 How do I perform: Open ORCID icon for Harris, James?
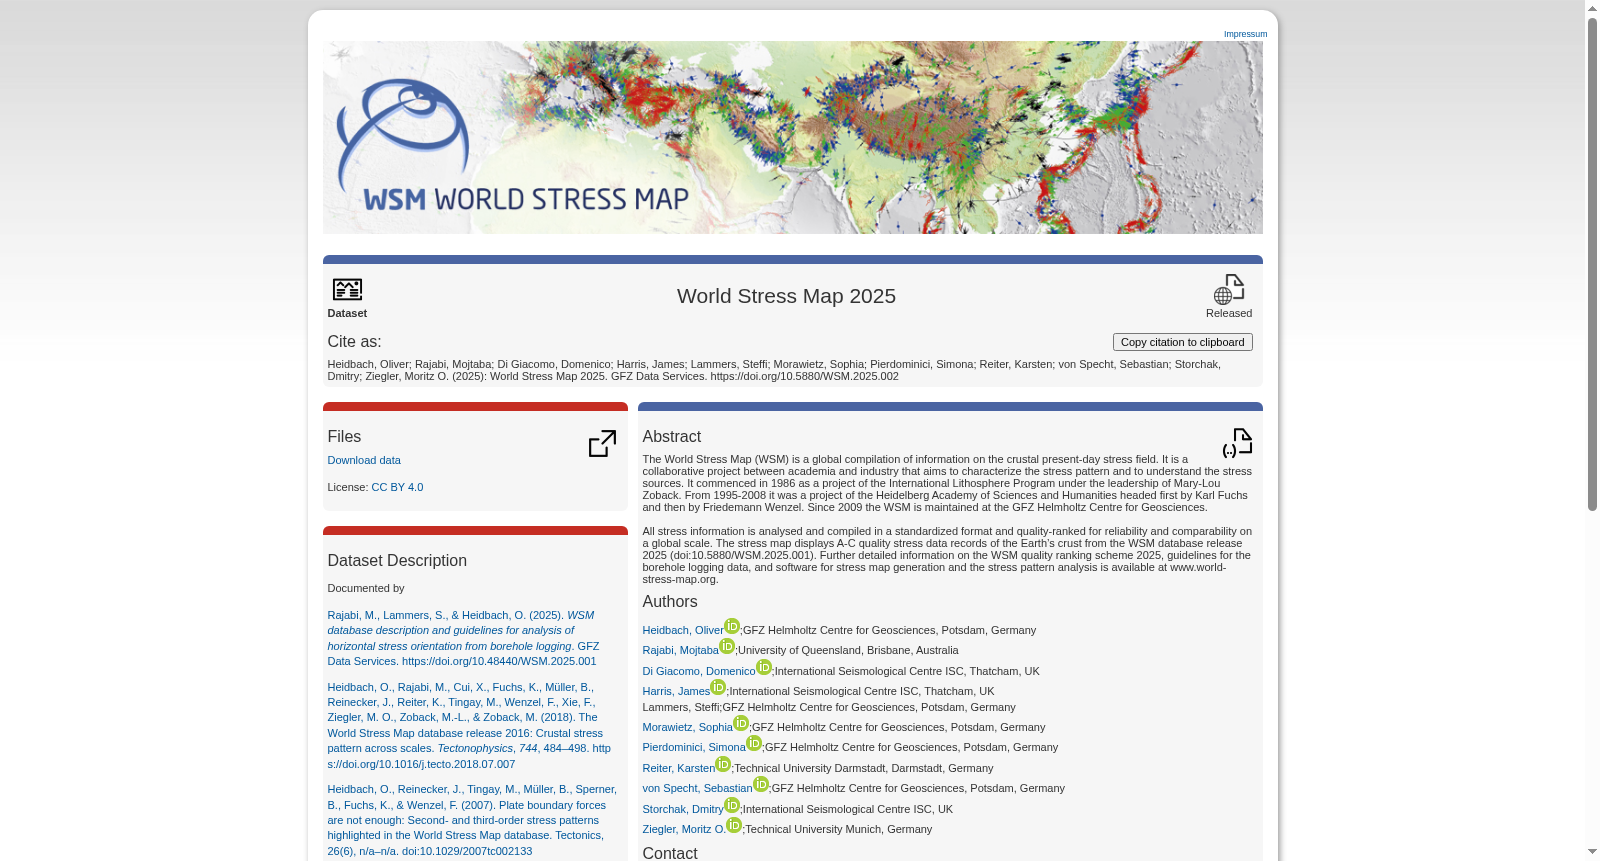tap(718, 687)
